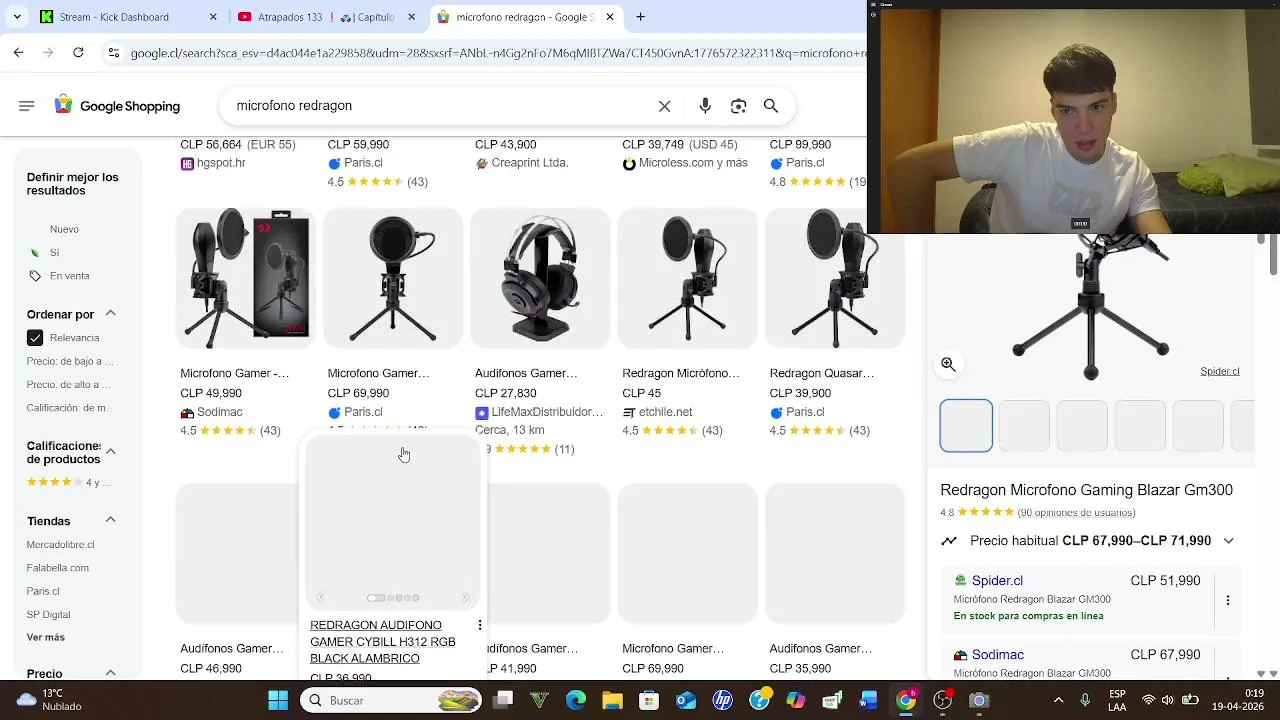
Task: Show hidden system tray icons
Action: 1058,700
